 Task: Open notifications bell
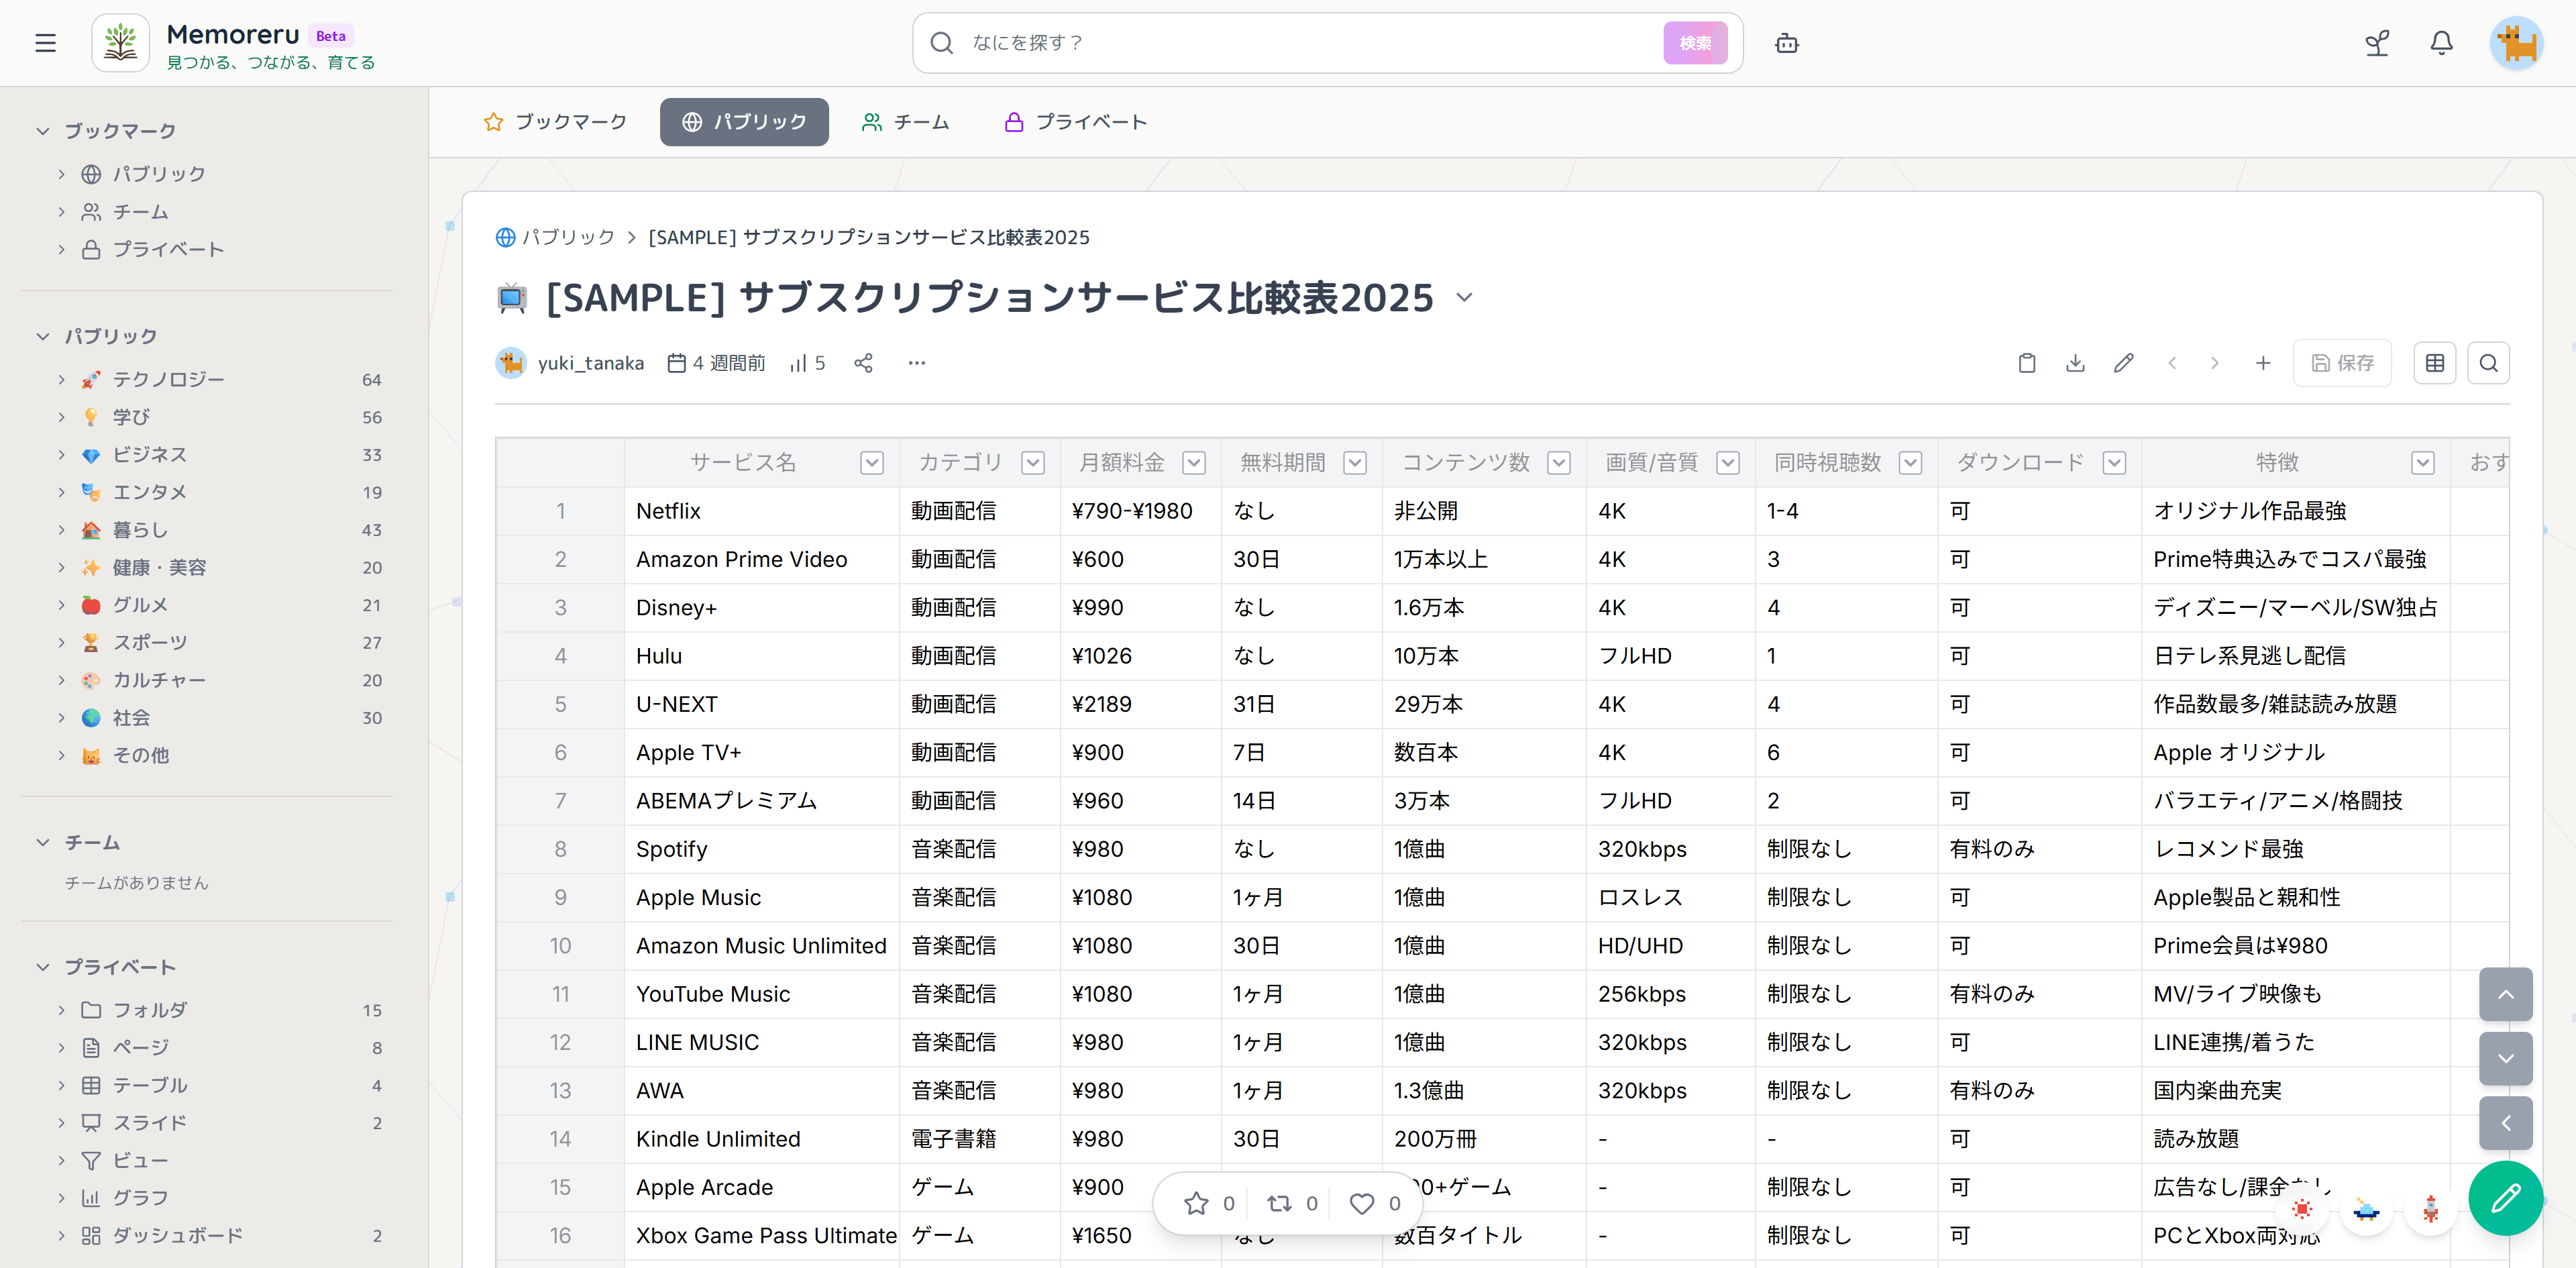click(x=2441, y=43)
